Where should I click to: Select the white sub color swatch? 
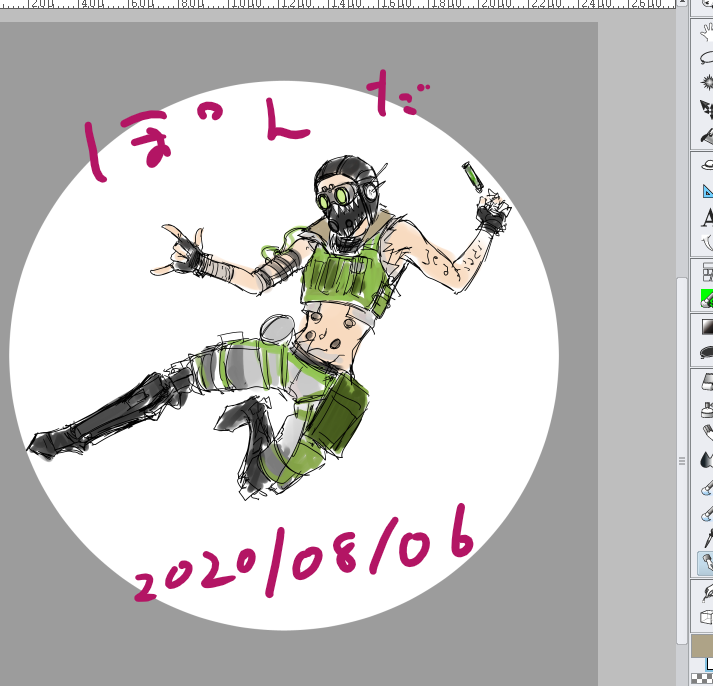click(x=708, y=664)
